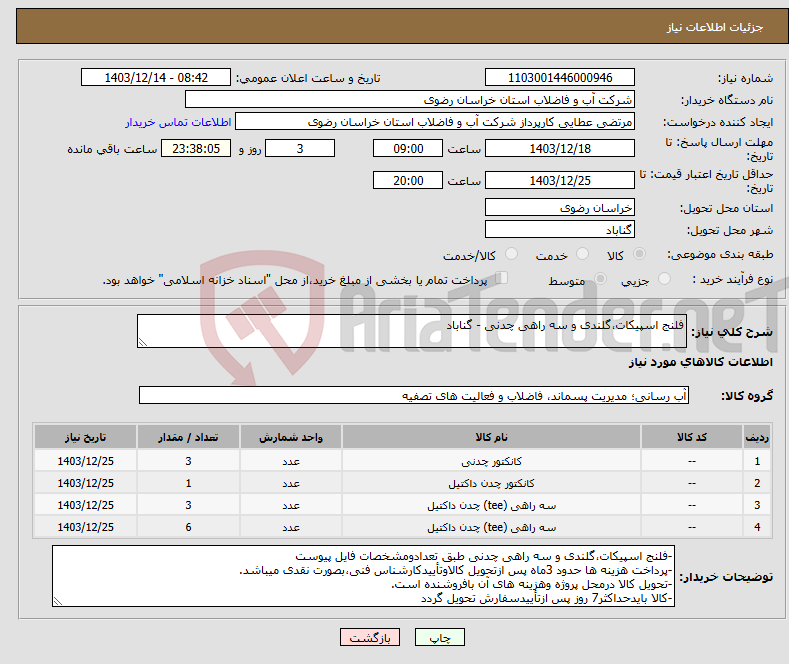
Task: Click the کانکتور چدنی item name
Action: point(491,461)
